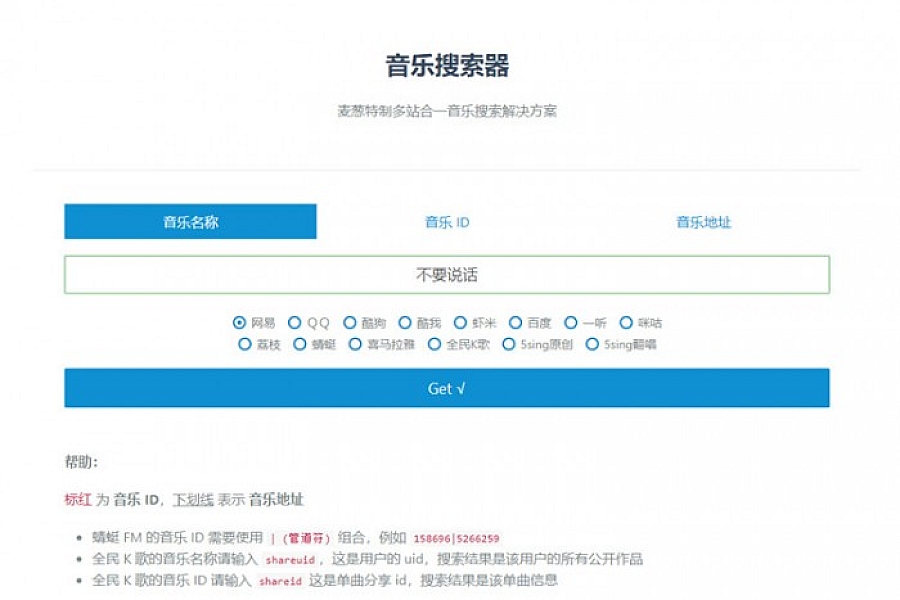Click the 音乐搜索器 page title
This screenshot has height=600, width=900.
tap(447, 66)
